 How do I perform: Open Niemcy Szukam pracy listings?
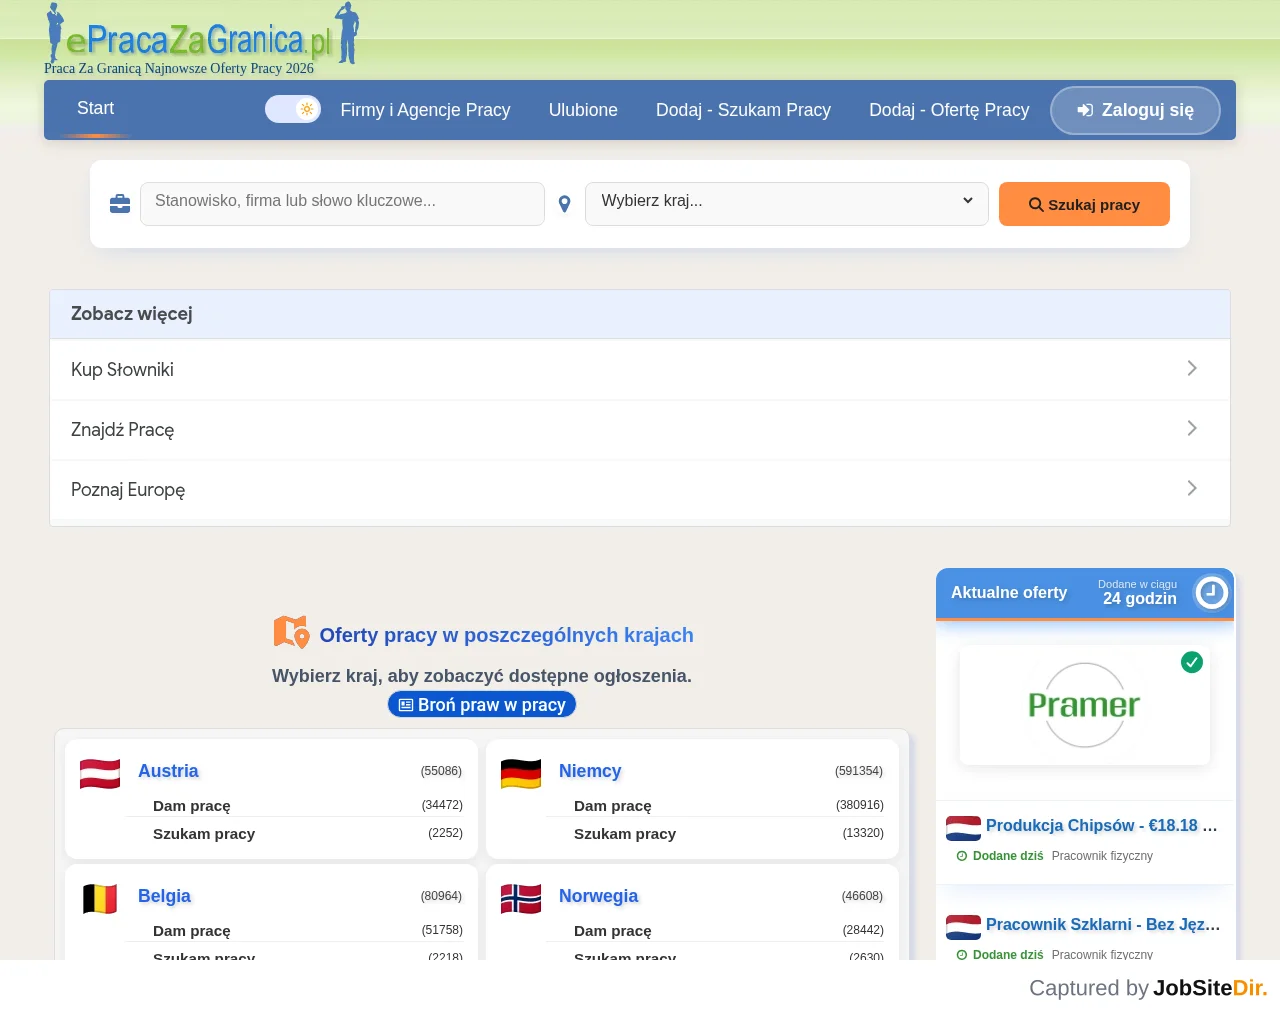[x=625, y=834]
